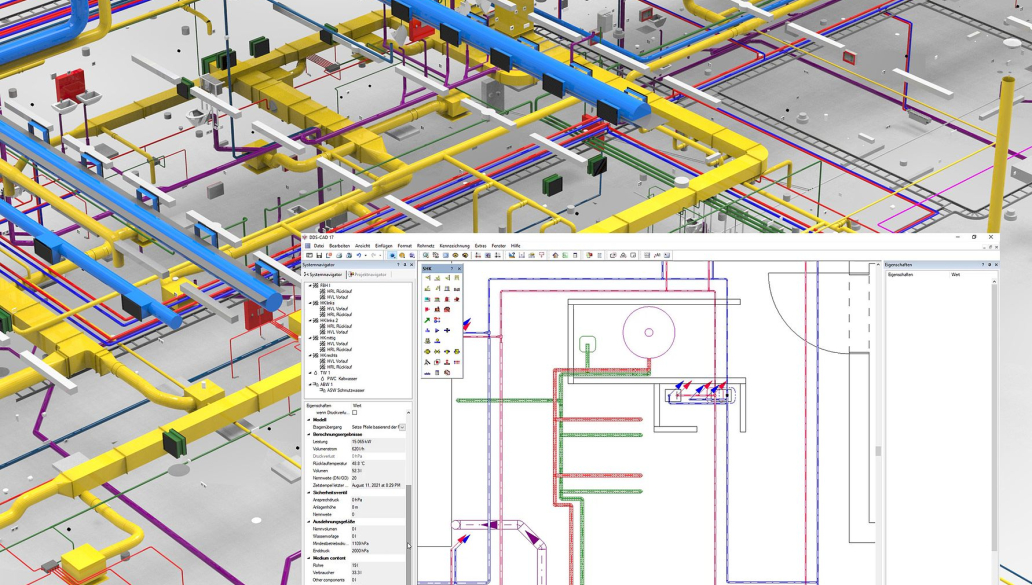Screen dimensions: 1032x585
Task: Click the red funnel filter icon in toolbar
Action: 542,255
